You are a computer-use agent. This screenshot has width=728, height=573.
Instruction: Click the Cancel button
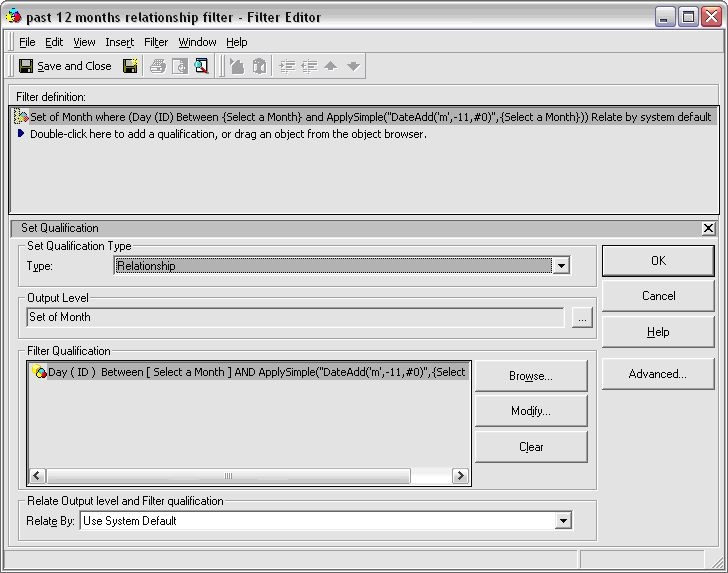click(x=658, y=296)
